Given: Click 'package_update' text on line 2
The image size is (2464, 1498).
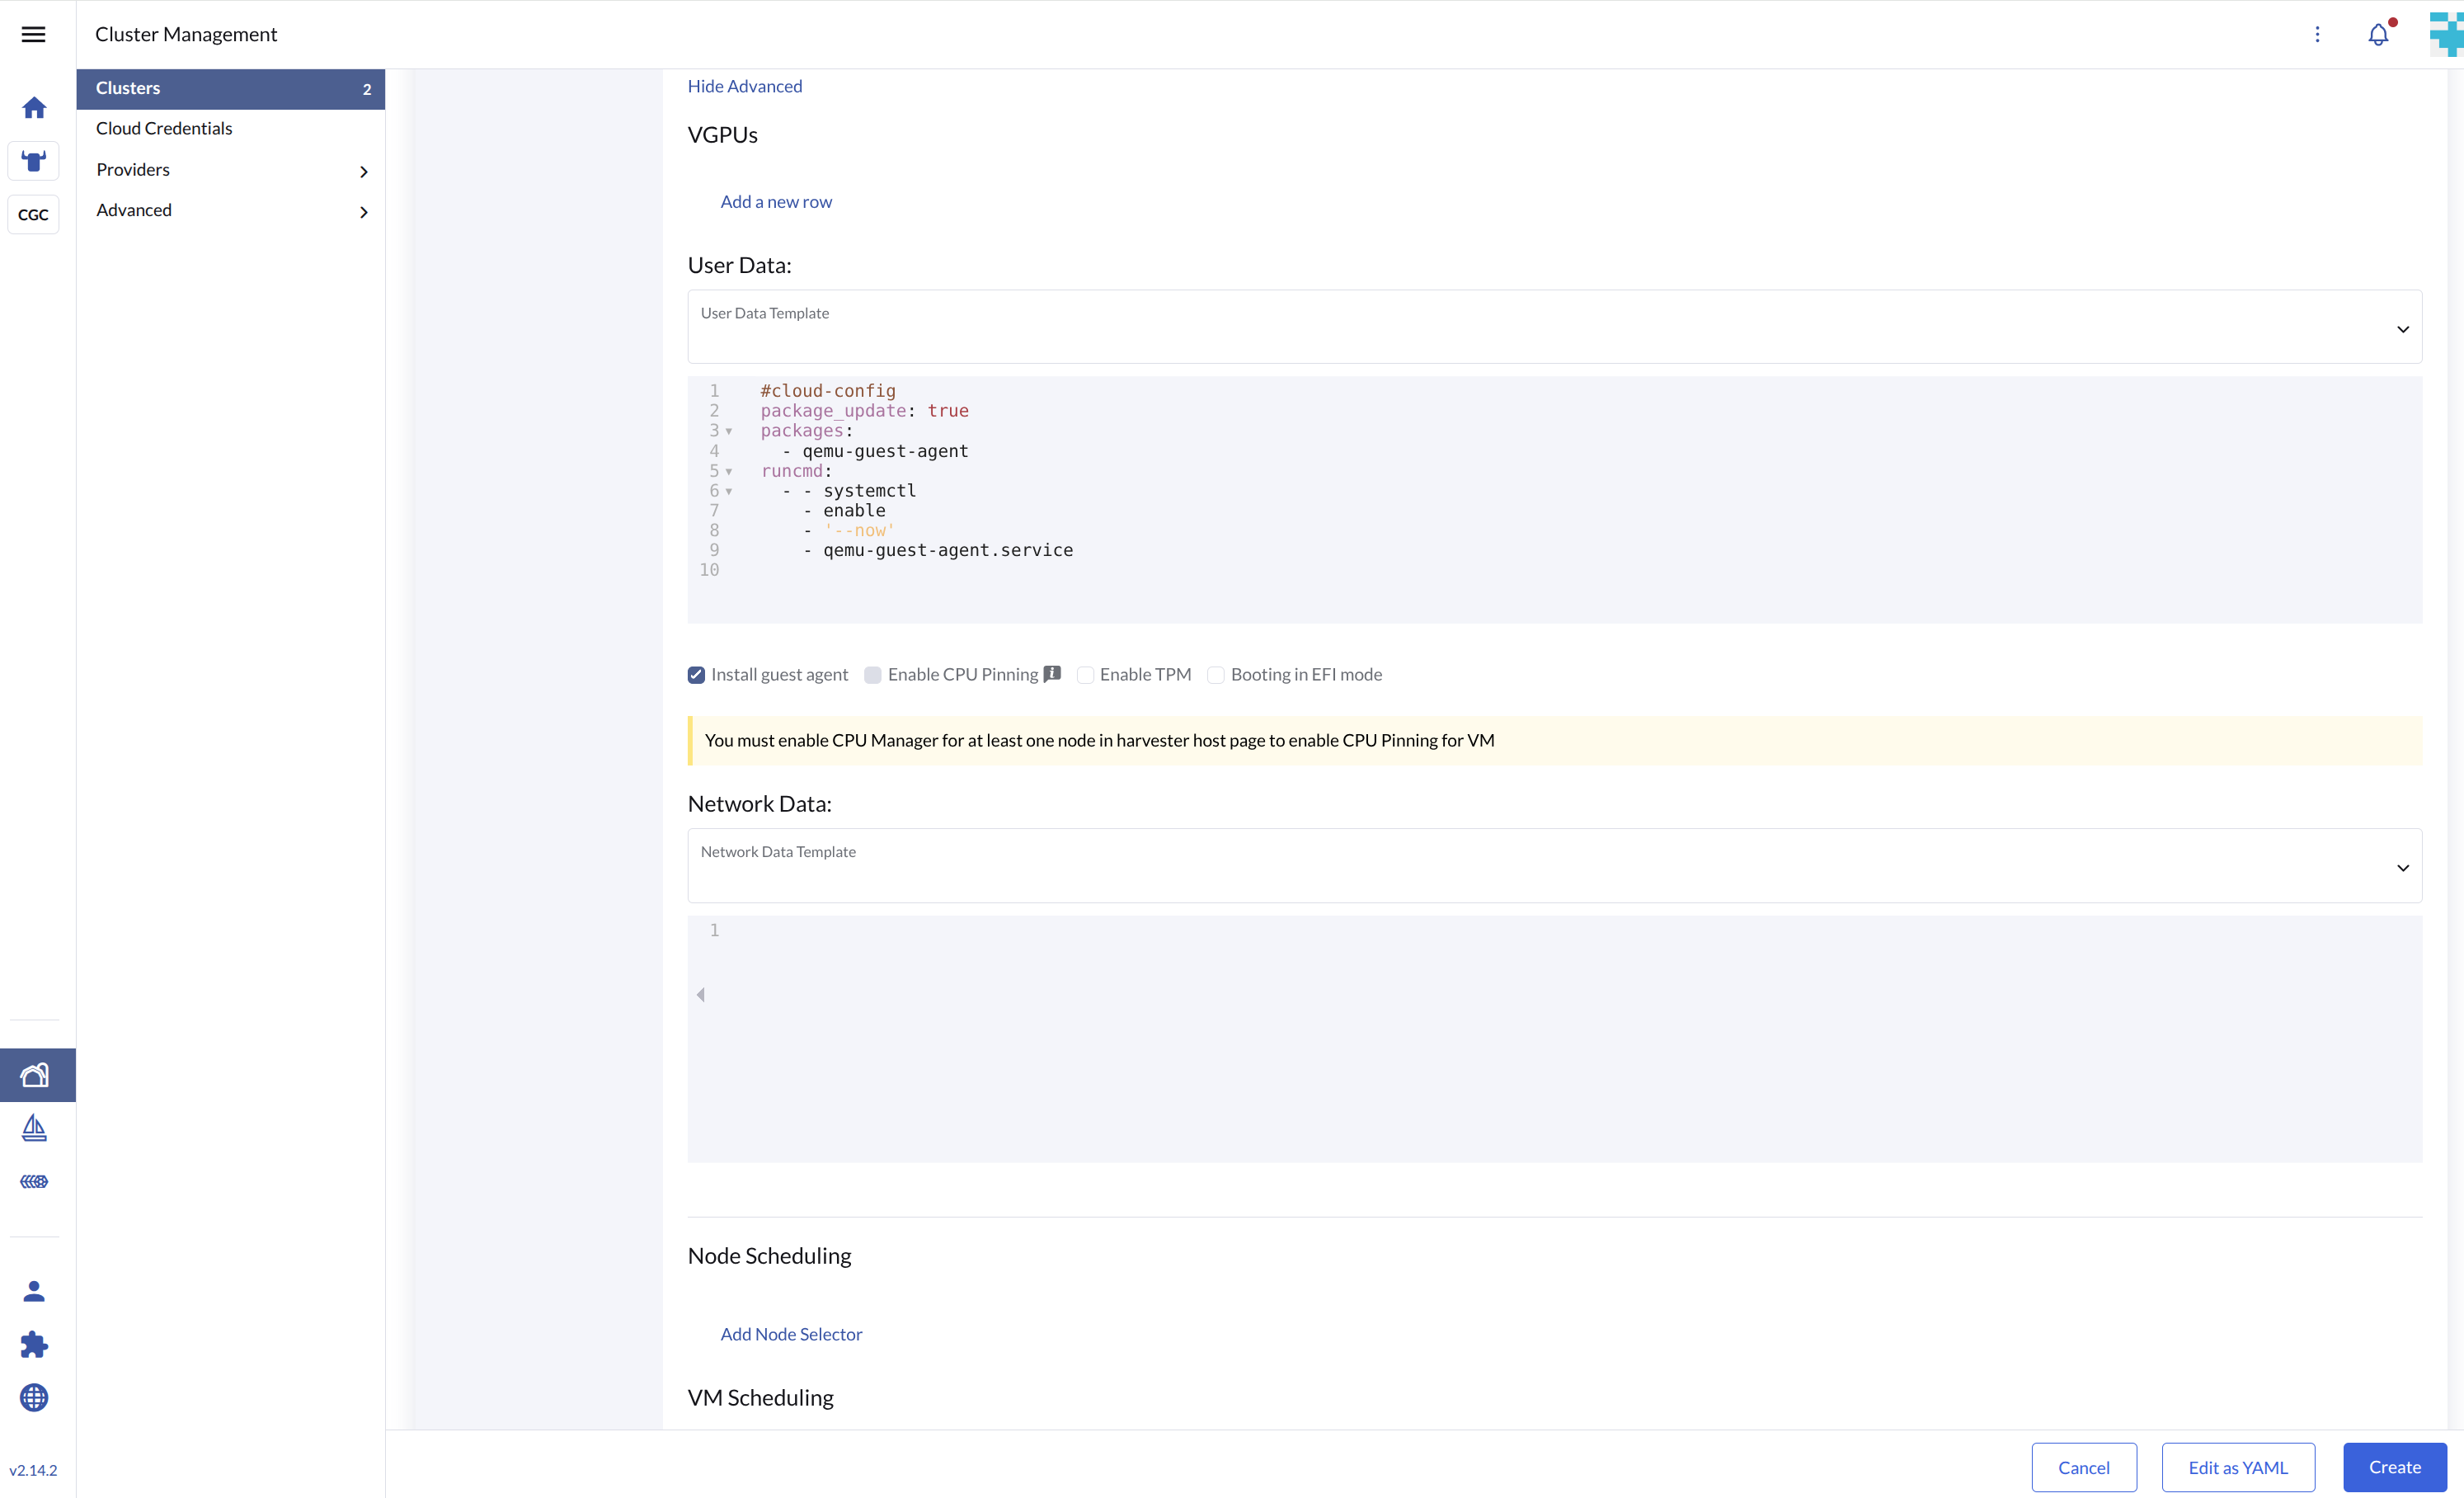Looking at the screenshot, I should coord(833,411).
